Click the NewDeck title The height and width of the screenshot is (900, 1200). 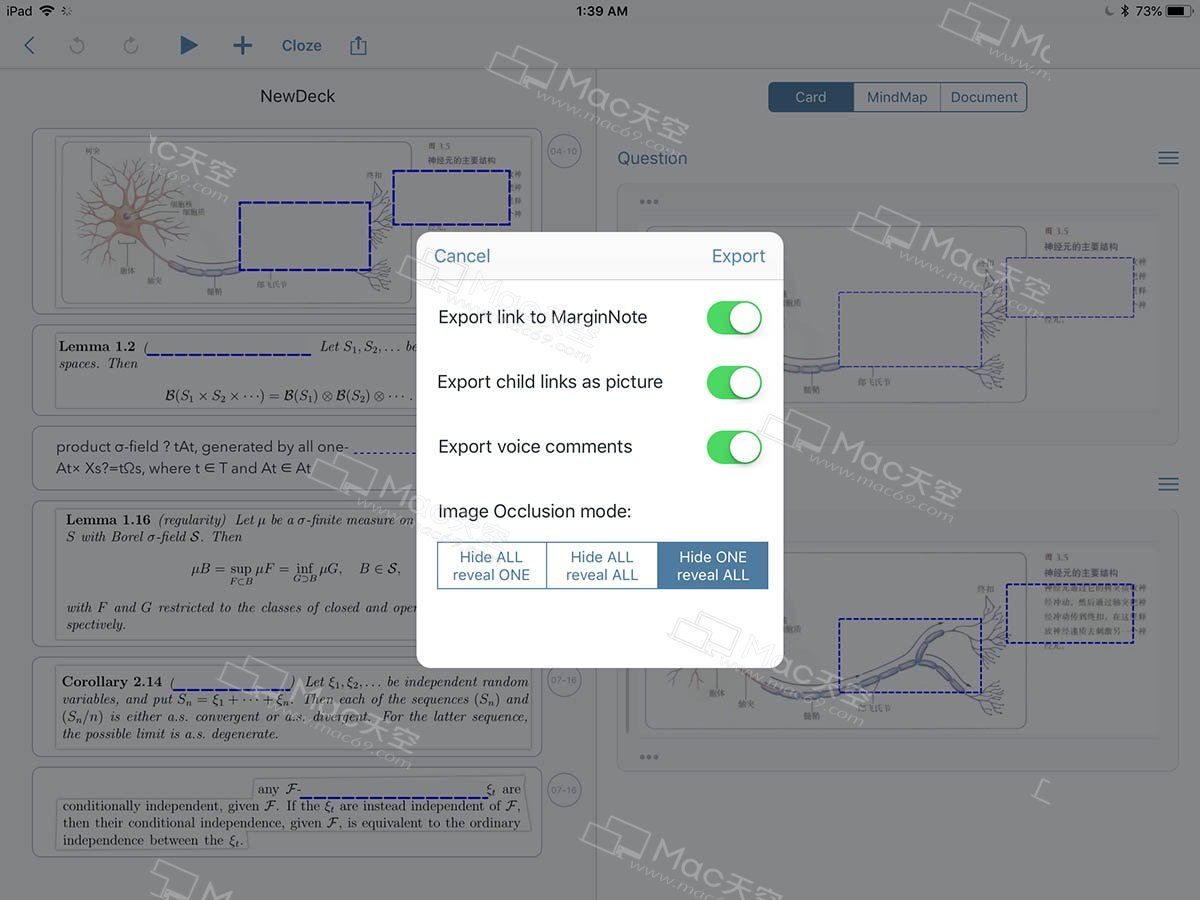tap(297, 96)
